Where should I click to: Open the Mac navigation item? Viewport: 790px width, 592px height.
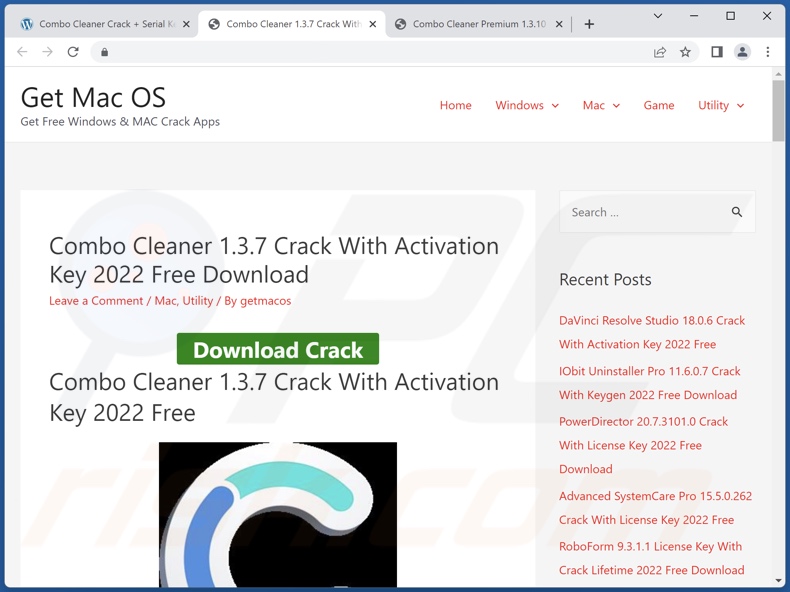[594, 105]
